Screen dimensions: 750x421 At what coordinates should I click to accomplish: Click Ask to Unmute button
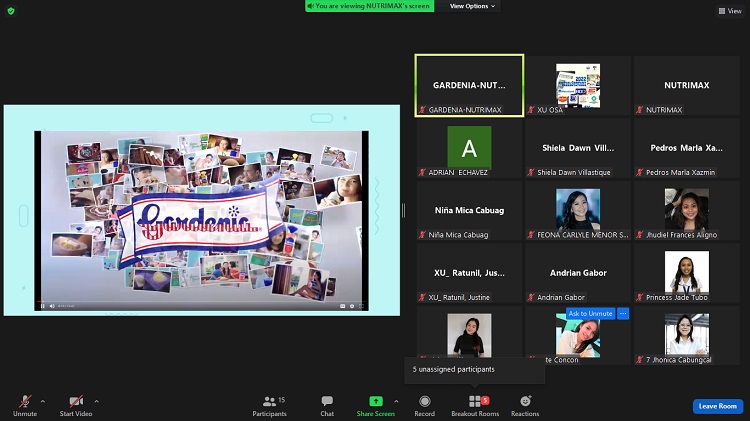[590, 313]
